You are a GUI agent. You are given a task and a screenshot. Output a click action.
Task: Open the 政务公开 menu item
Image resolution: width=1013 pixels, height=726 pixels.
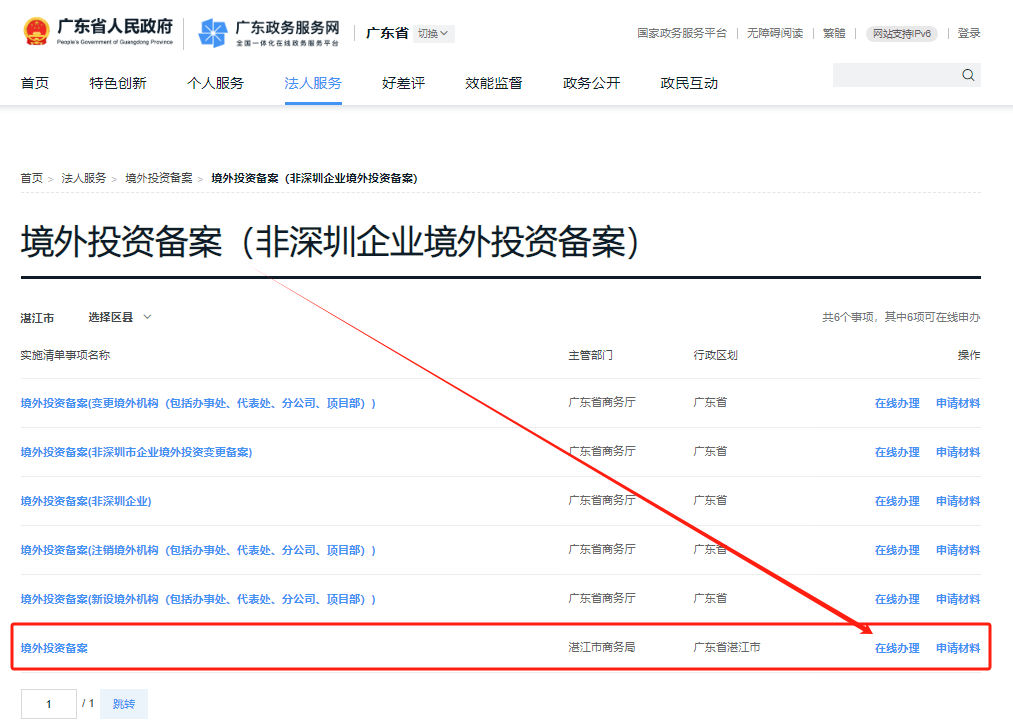click(x=591, y=83)
